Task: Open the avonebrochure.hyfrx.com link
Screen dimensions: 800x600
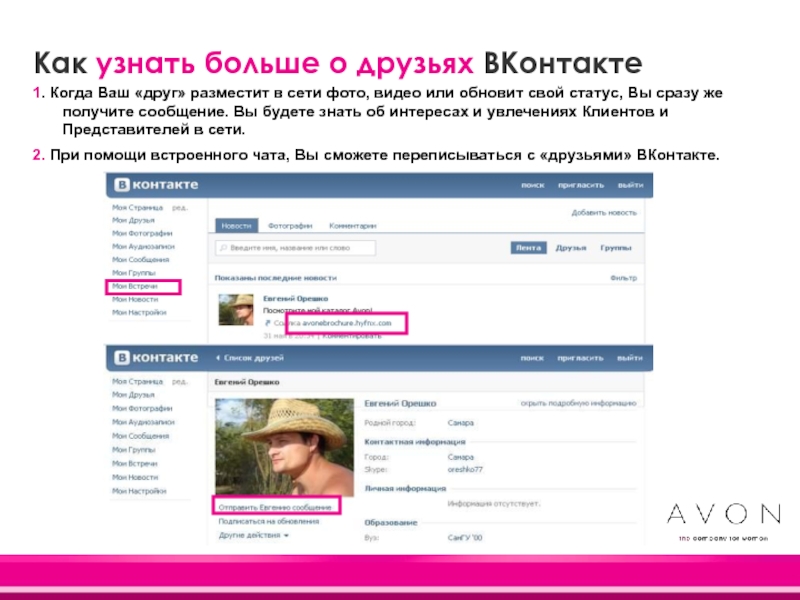Action: pos(347,323)
